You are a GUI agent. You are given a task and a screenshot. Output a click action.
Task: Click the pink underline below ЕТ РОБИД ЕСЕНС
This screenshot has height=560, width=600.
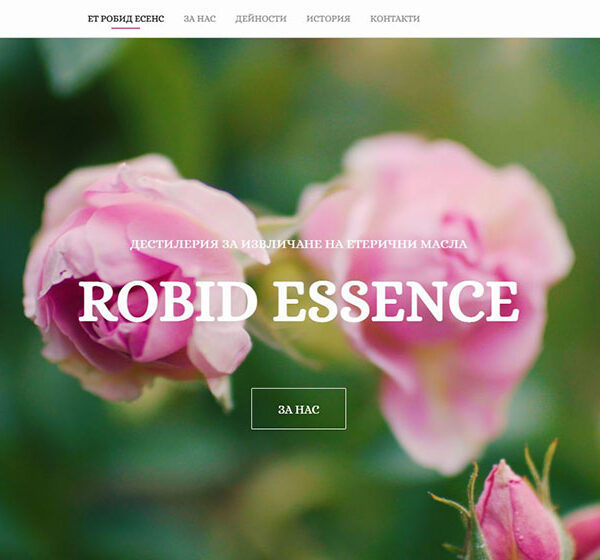pos(126,28)
